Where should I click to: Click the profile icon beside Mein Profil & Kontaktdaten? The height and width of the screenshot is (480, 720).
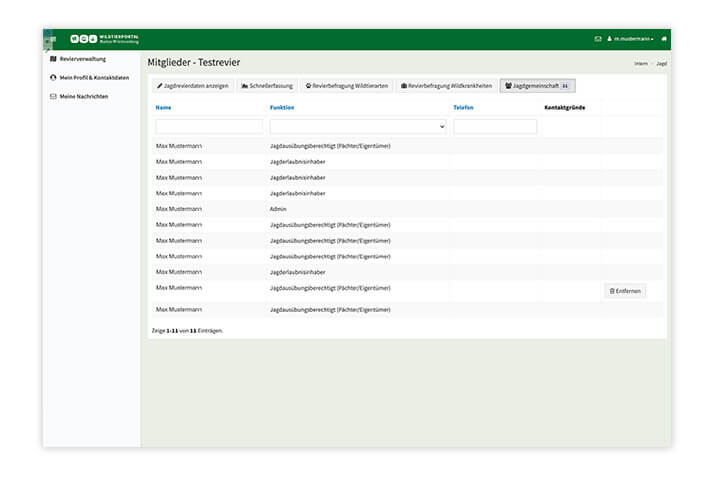click(53, 78)
